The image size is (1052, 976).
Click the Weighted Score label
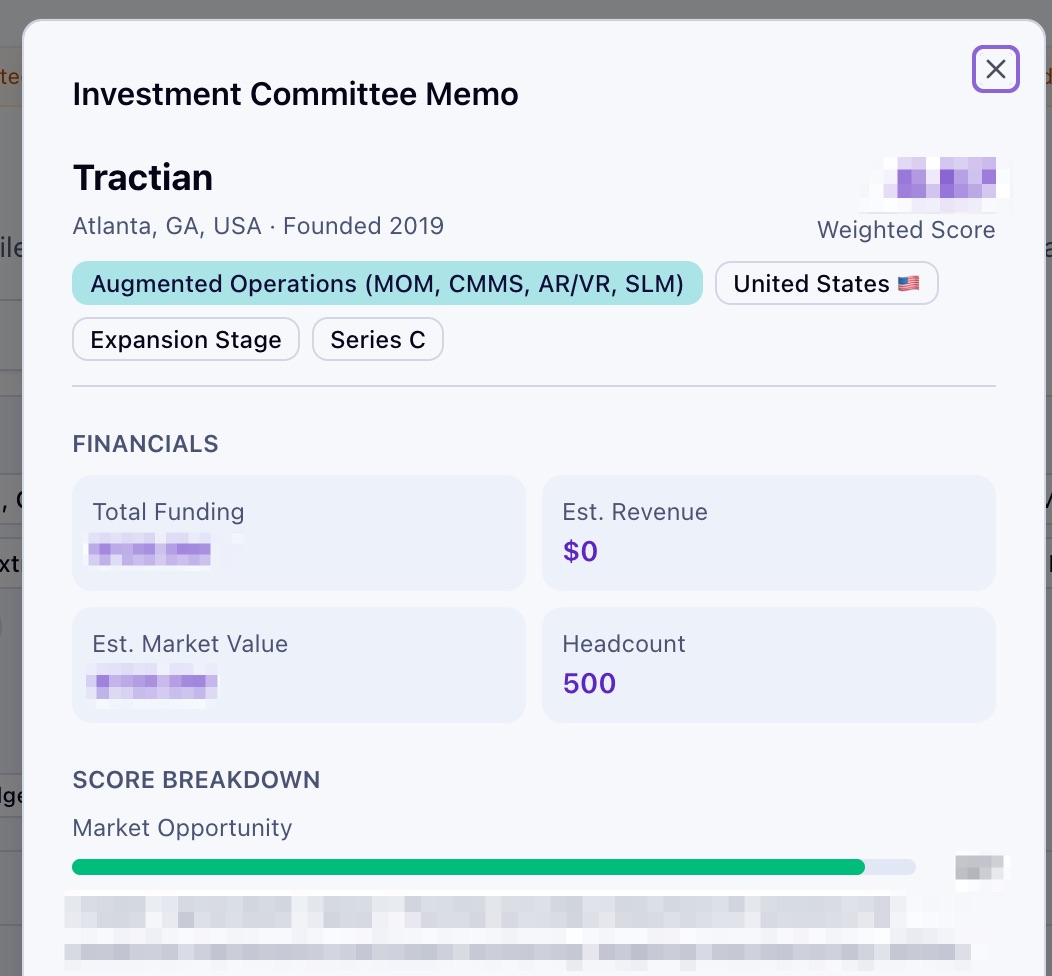pyautogui.click(x=905, y=230)
